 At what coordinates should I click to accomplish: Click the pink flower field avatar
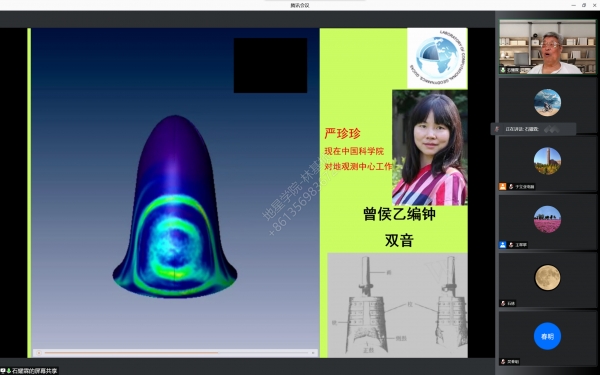coord(547,219)
